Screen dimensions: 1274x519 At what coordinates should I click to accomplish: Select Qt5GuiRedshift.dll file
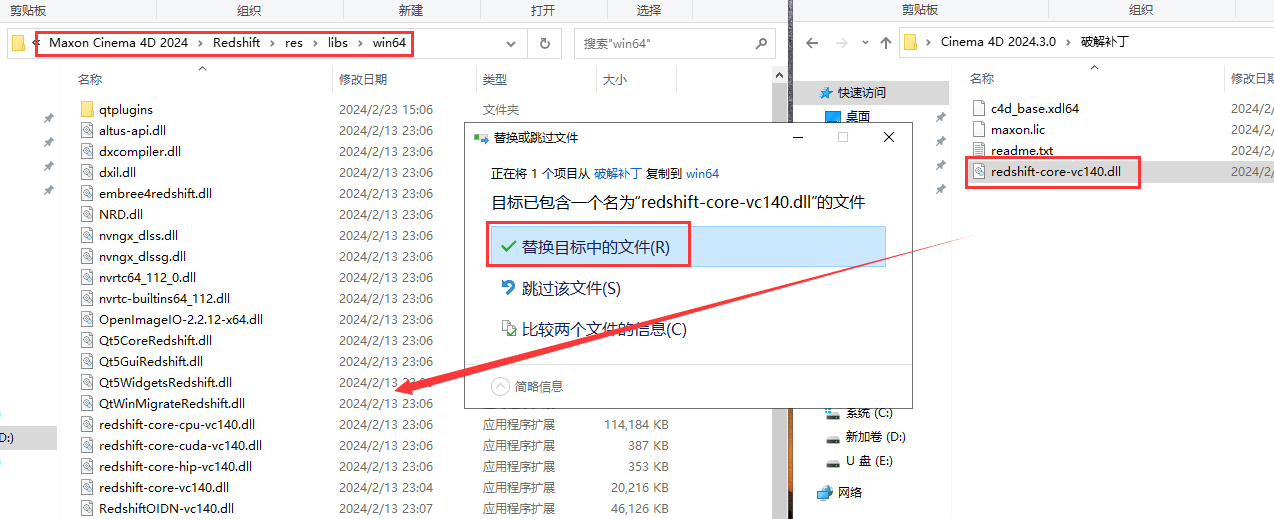[x=151, y=362]
